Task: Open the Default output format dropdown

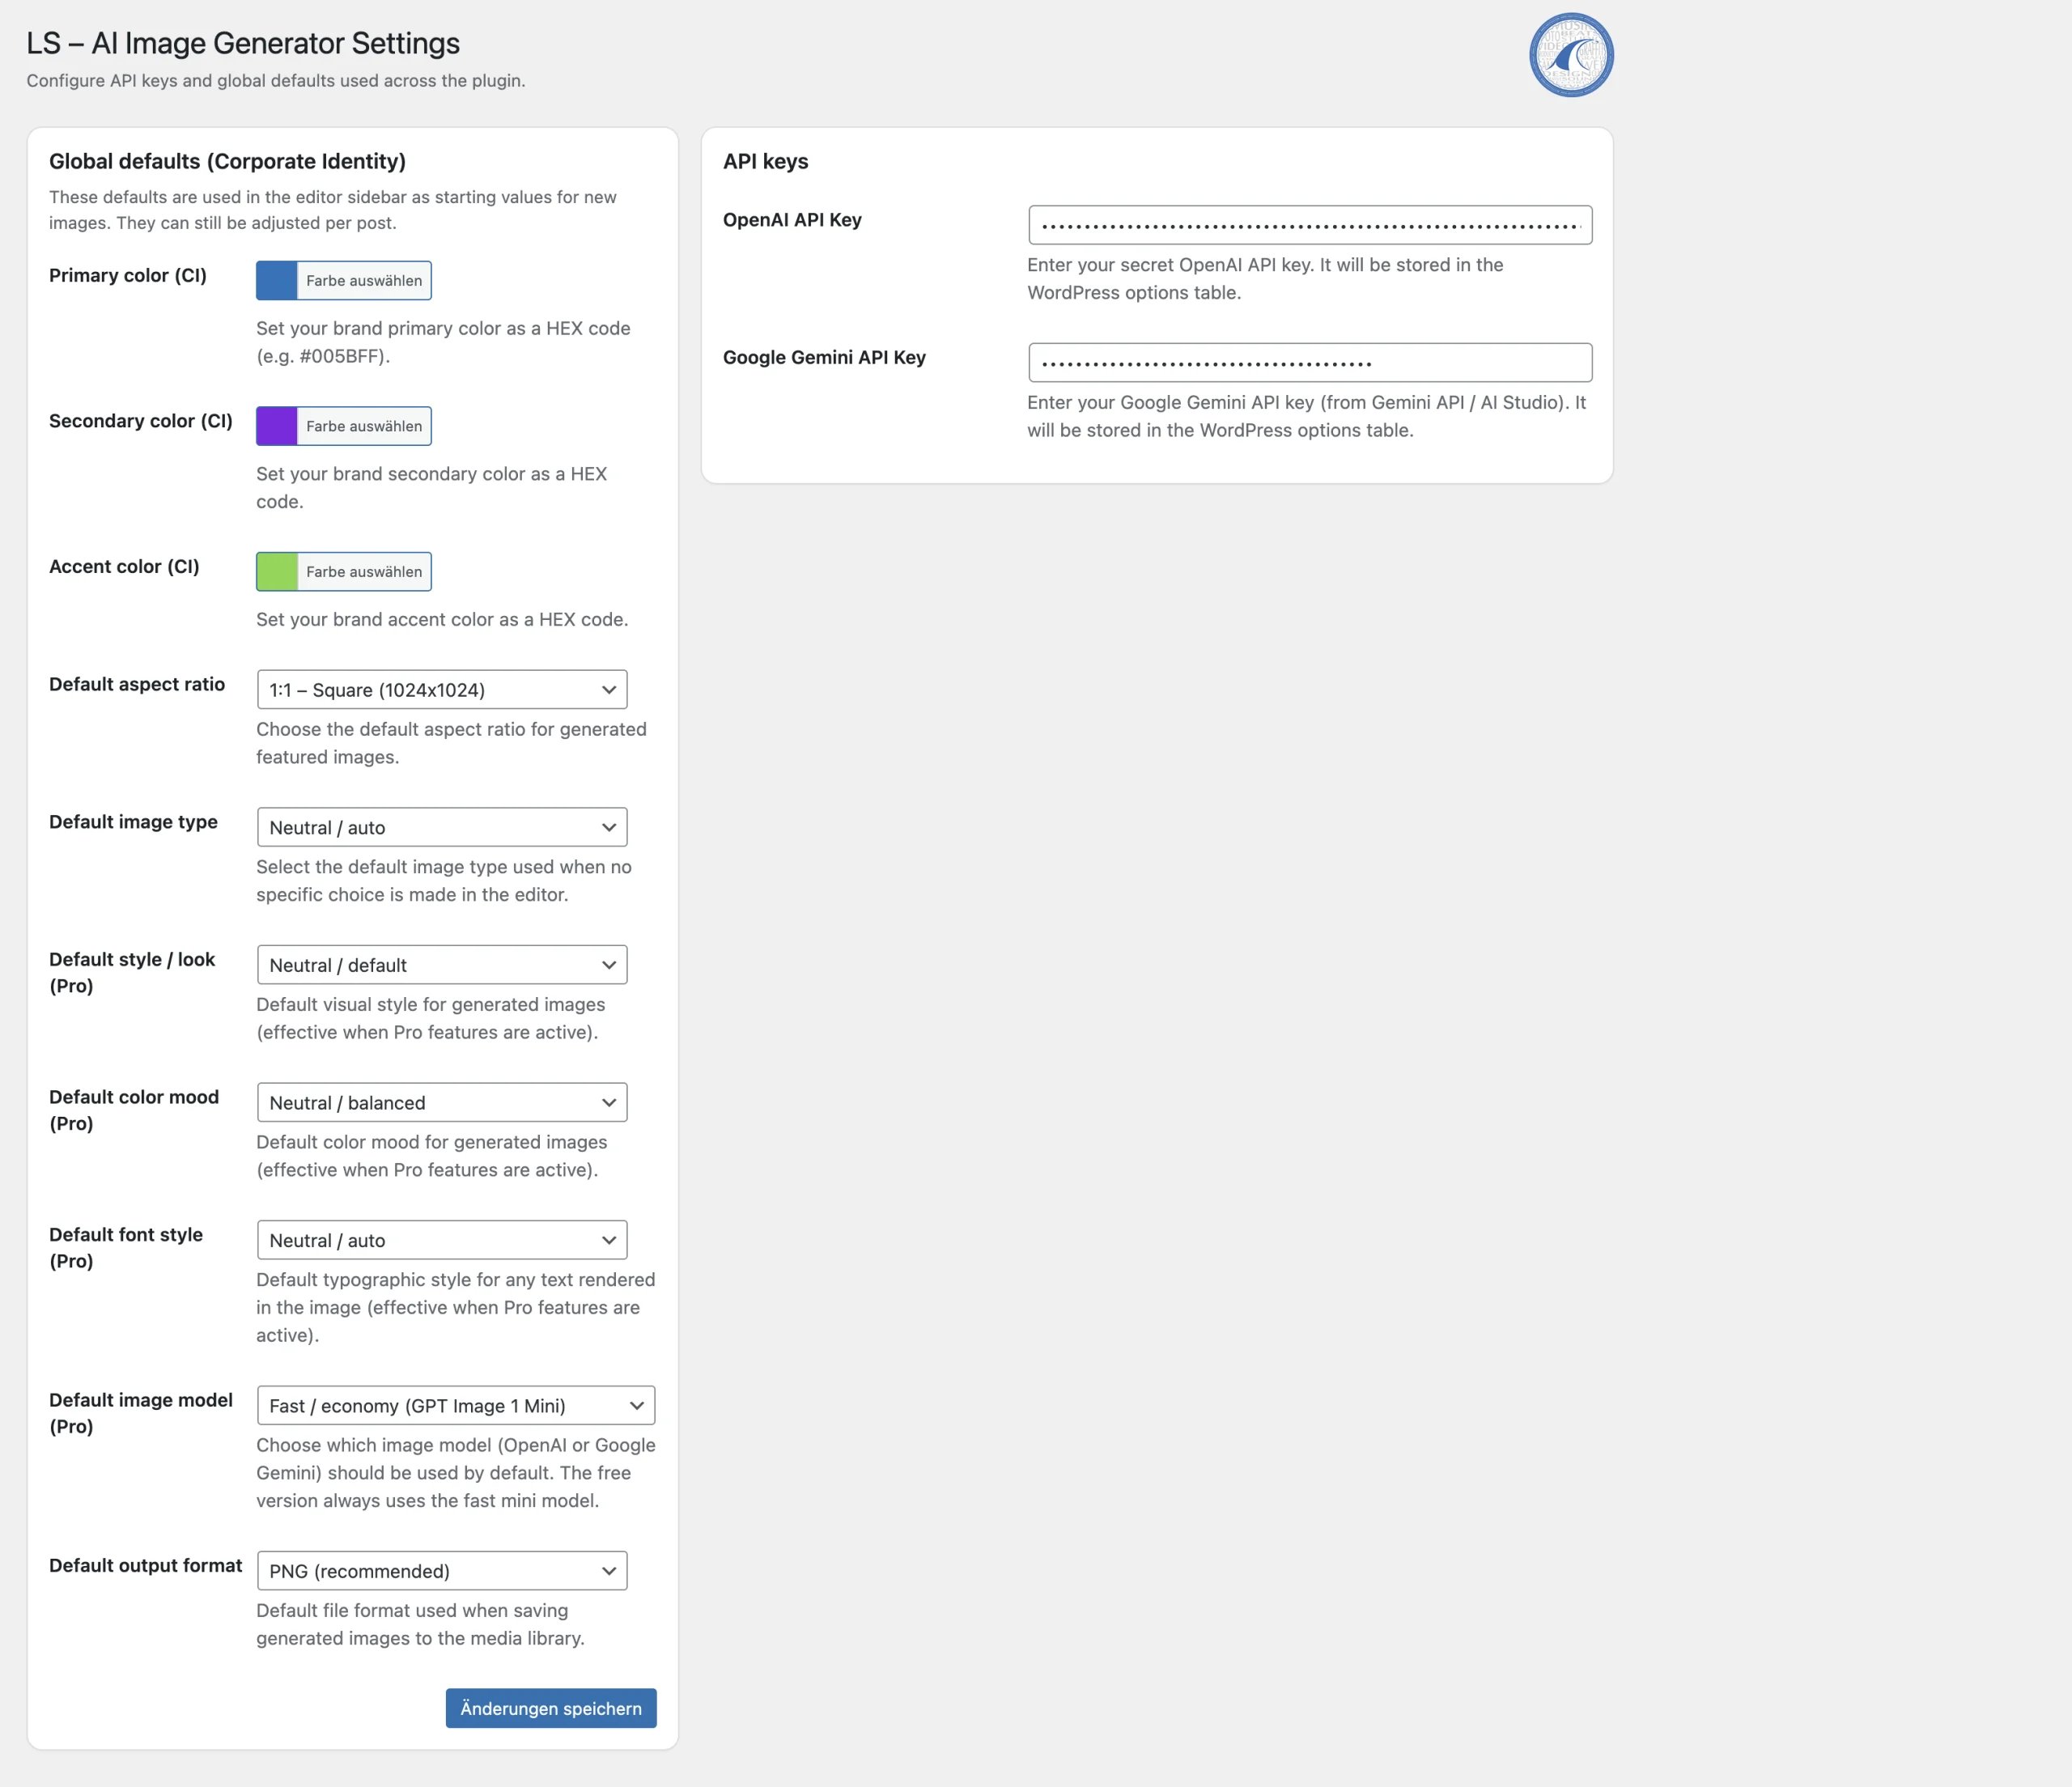Action: [x=441, y=1570]
